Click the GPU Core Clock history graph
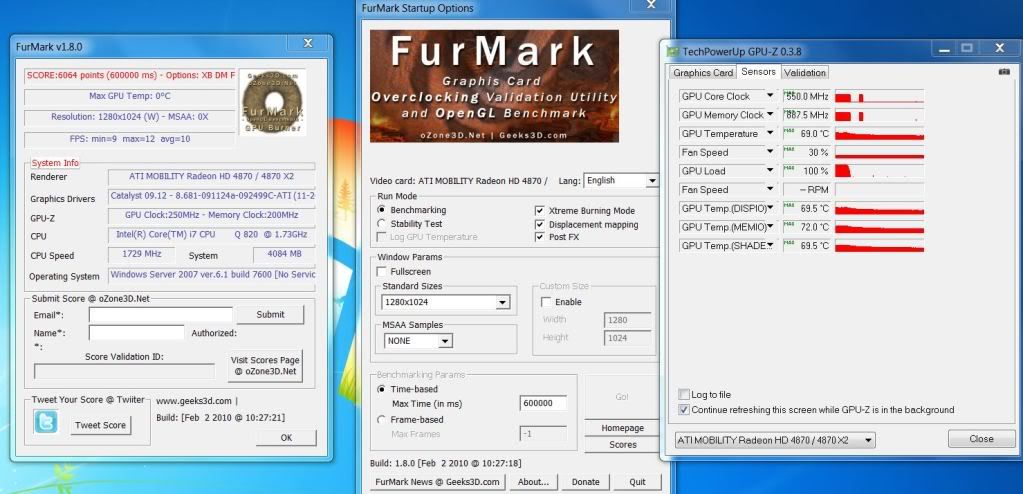Viewport: 1023px width, 494px height. pos(879,96)
